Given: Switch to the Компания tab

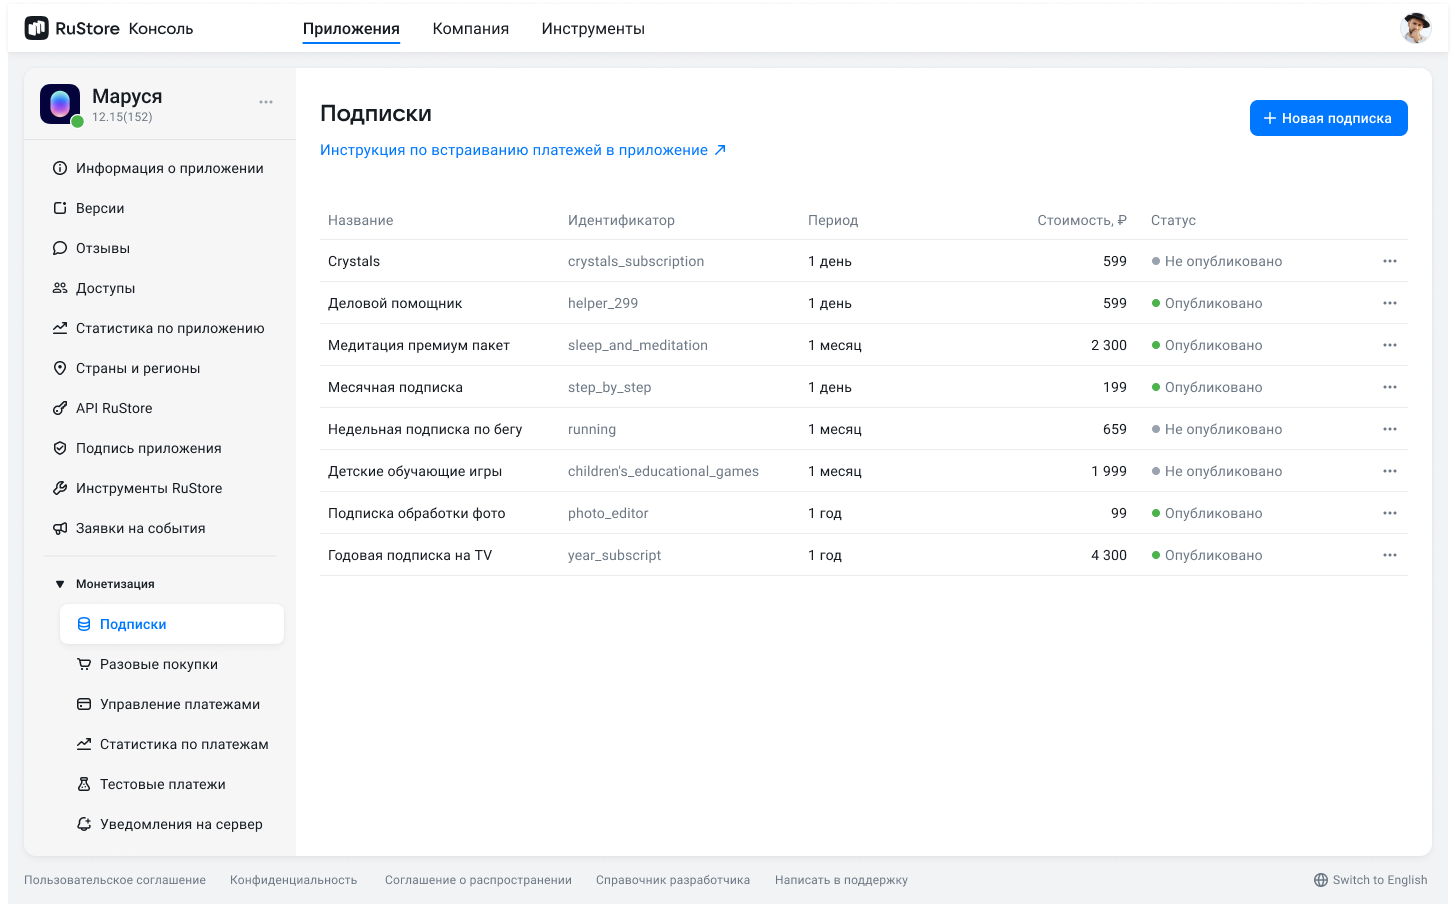Looking at the screenshot, I should [x=470, y=29].
